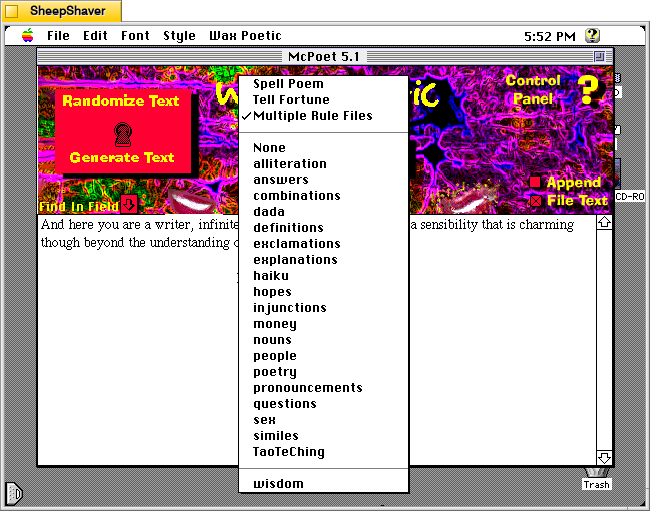650x511 pixels.
Task: Select the dada rule file
Action: click(x=323, y=212)
